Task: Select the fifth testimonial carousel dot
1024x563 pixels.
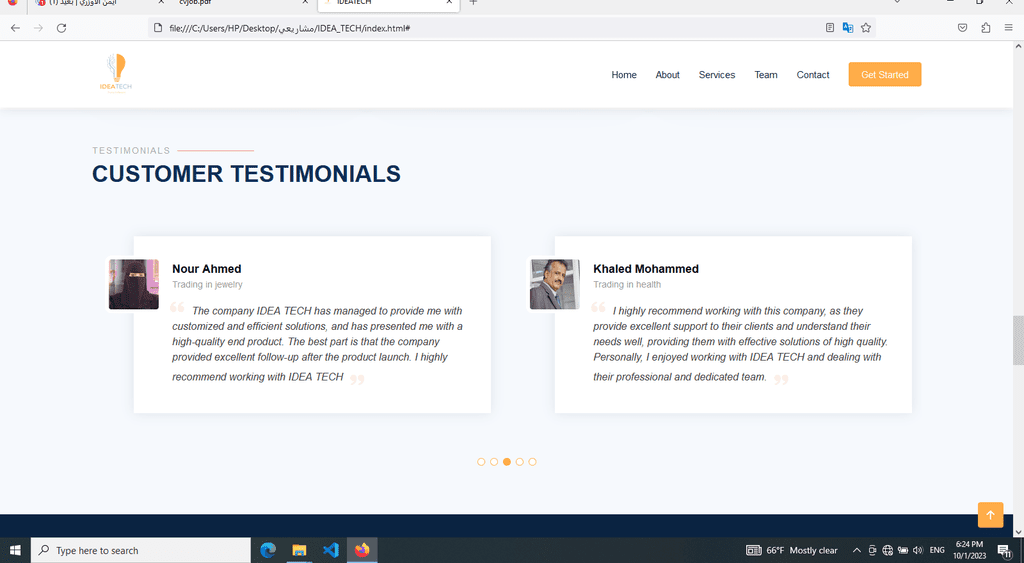Action: 532,462
